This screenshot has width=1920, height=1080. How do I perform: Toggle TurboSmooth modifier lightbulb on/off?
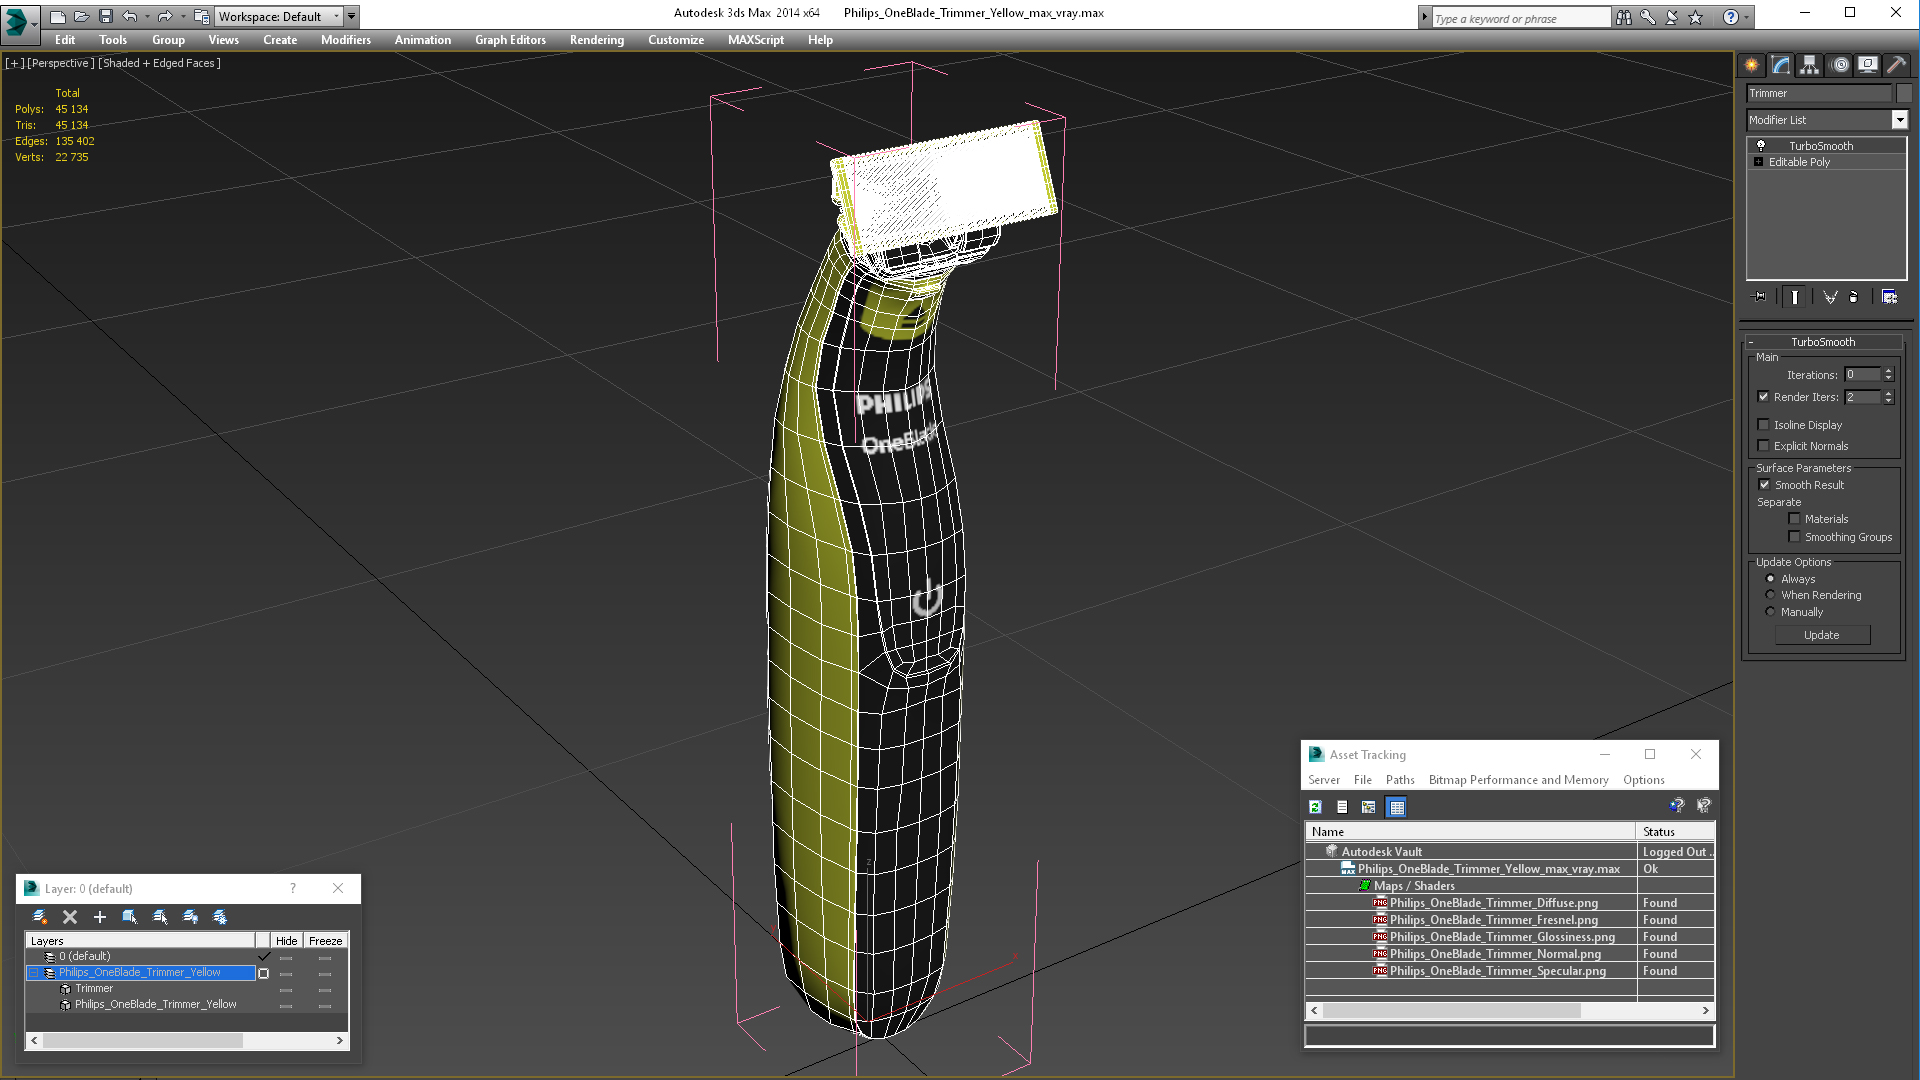pos(1761,146)
